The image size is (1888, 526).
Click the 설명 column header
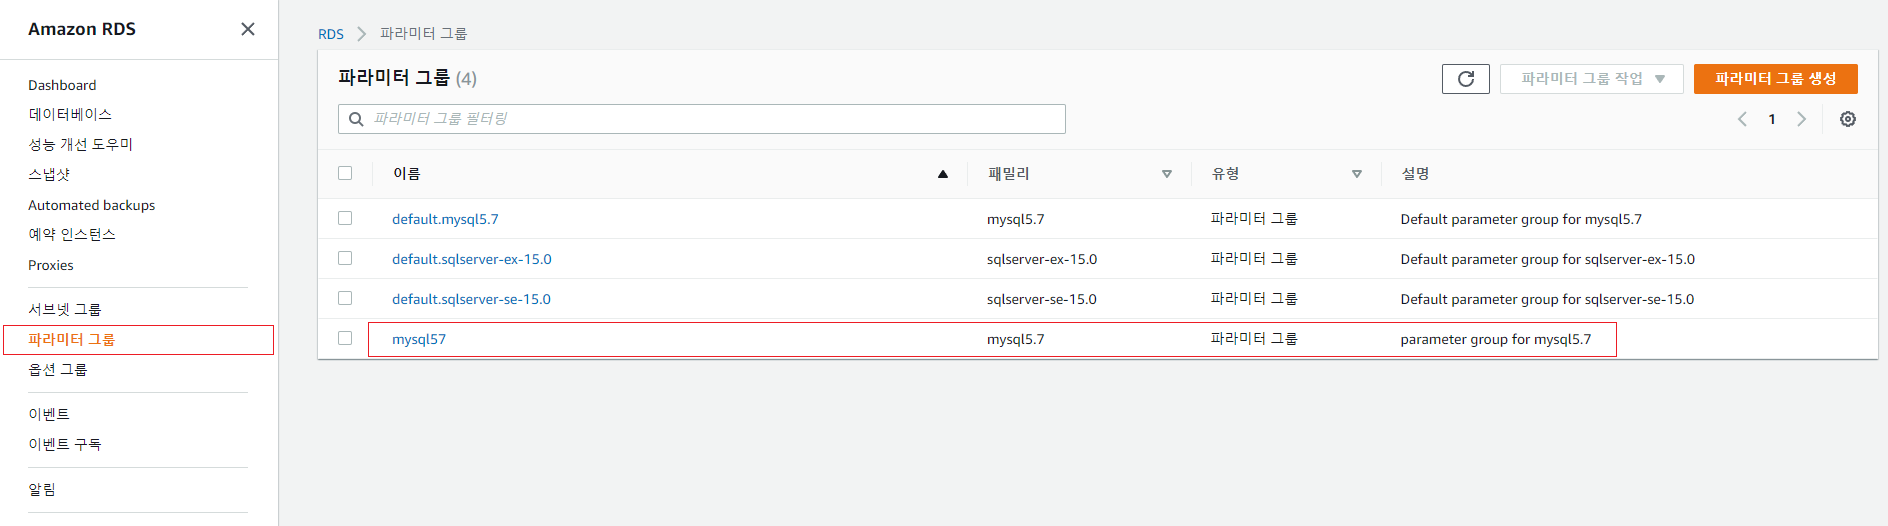pyautogui.click(x=1415, y=174)
